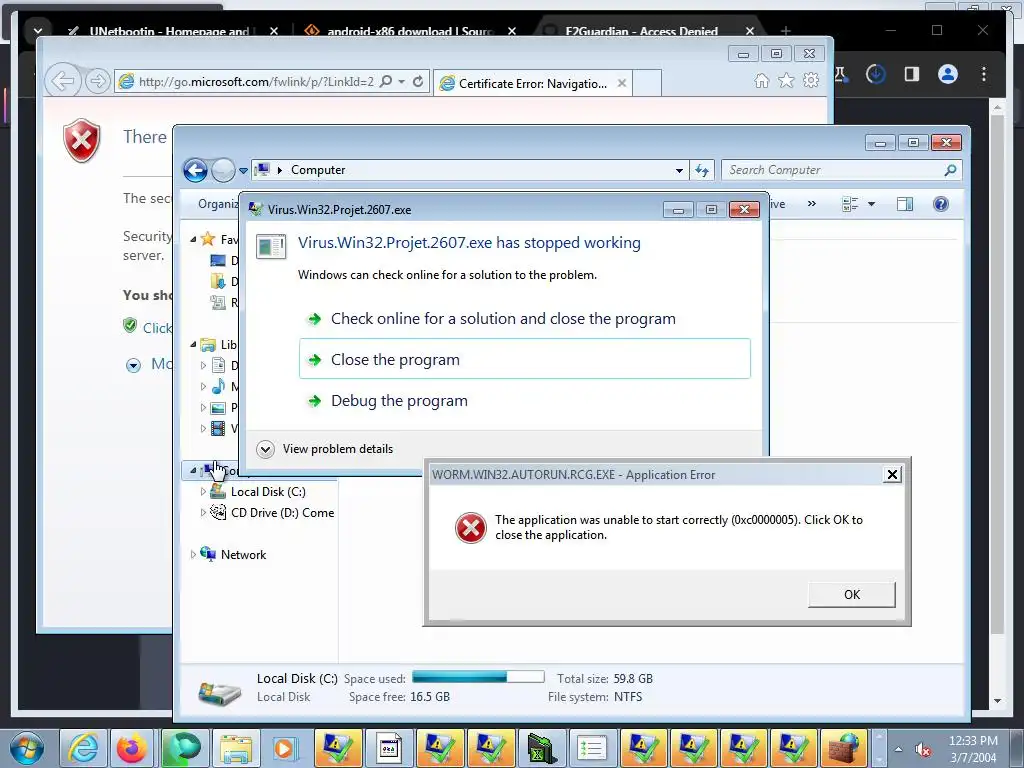1024x768 pixels.
Task: Refresh the Computer address bar location
Action: (x=702, y=170)
